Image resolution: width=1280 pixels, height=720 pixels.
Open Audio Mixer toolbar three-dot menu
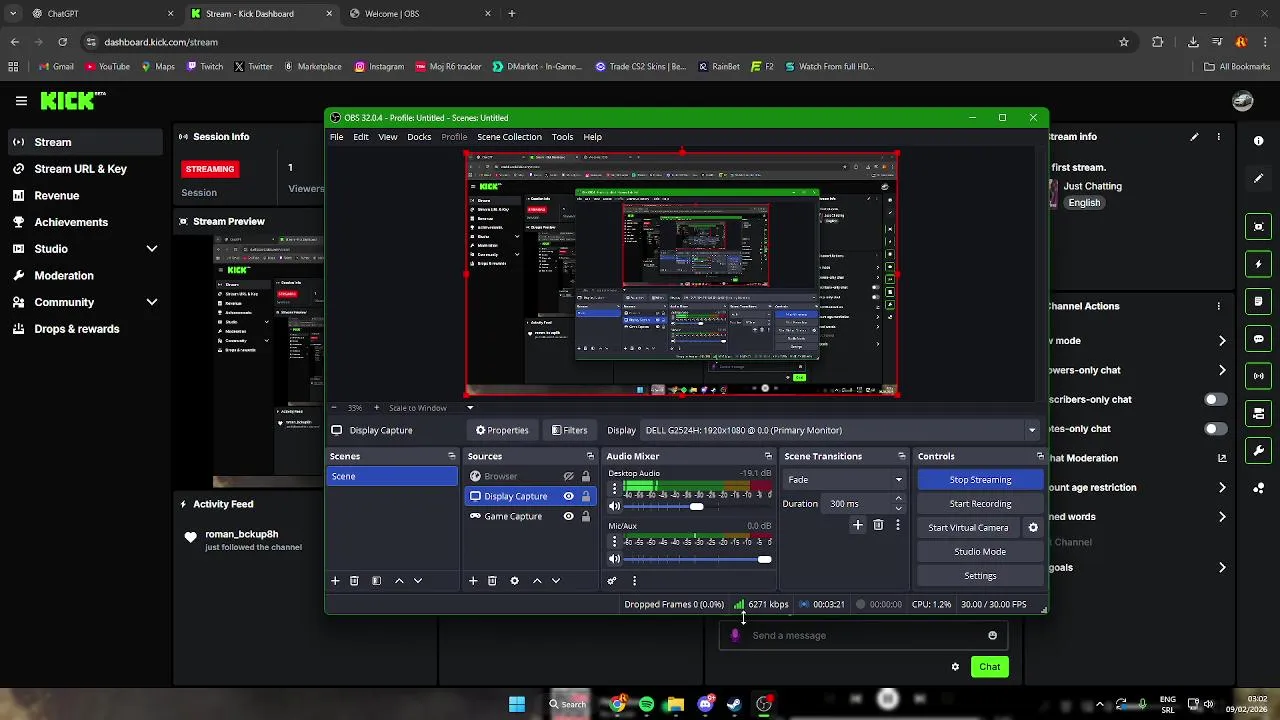[634, 581]
